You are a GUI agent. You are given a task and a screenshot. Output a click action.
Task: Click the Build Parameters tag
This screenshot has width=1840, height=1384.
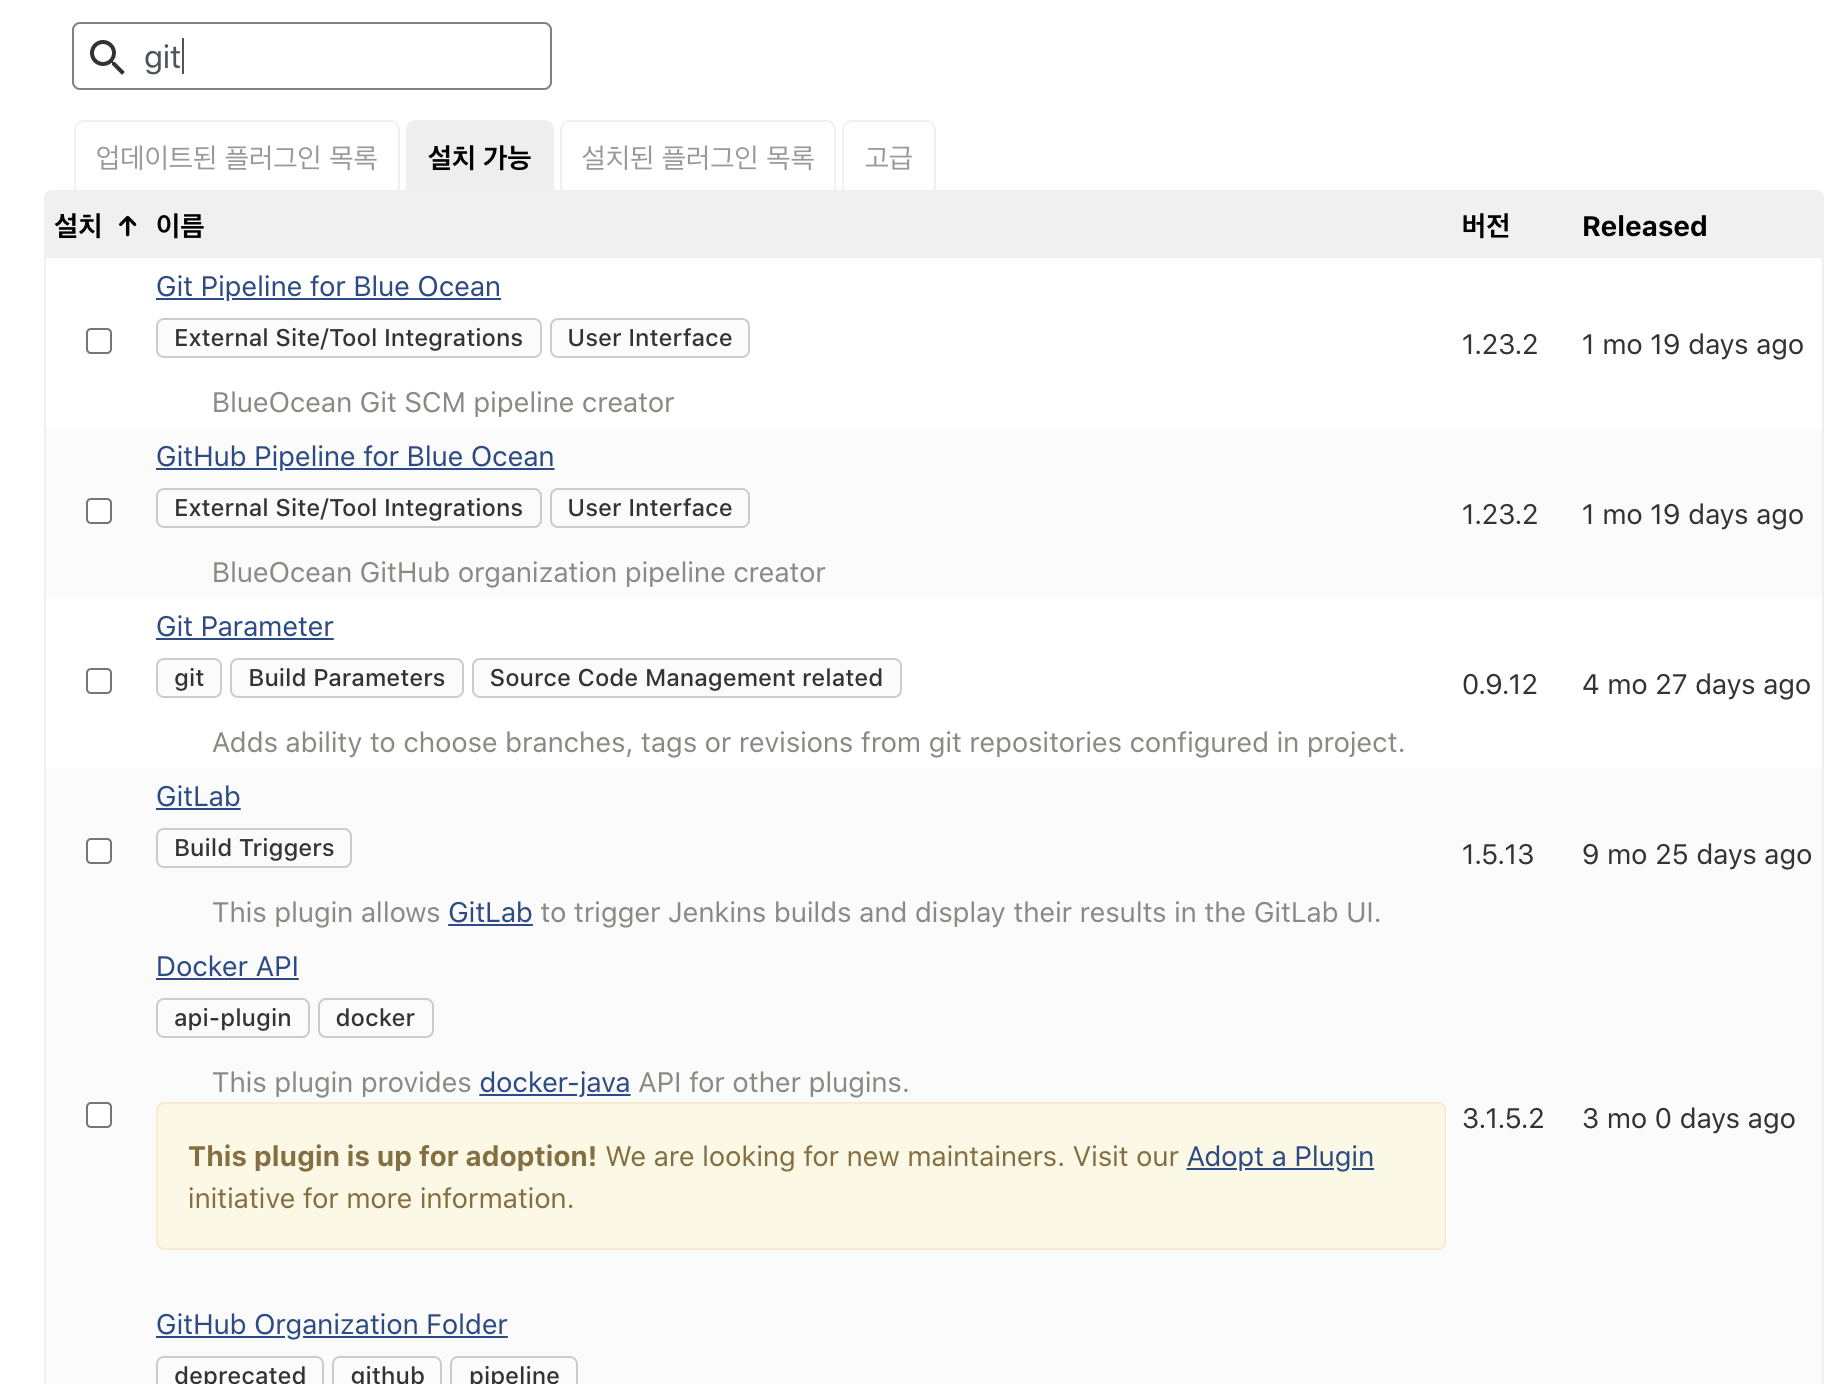[x=347, y=678]
